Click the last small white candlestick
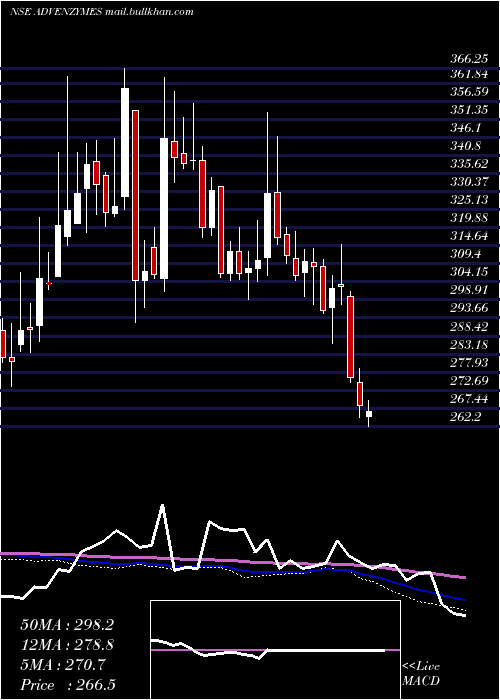The height and width of the screenshot is (700, 500). [x=369, y=414]
